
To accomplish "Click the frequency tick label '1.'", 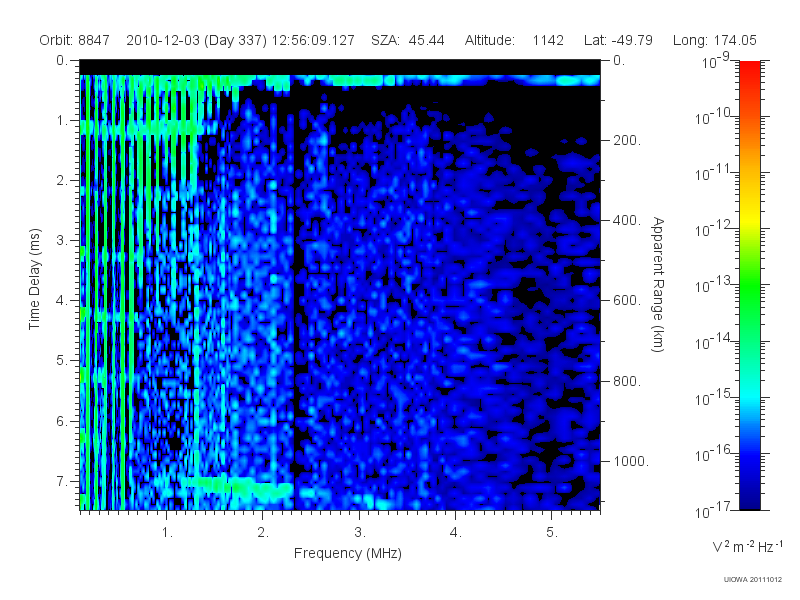I will (x=167, y=533).
